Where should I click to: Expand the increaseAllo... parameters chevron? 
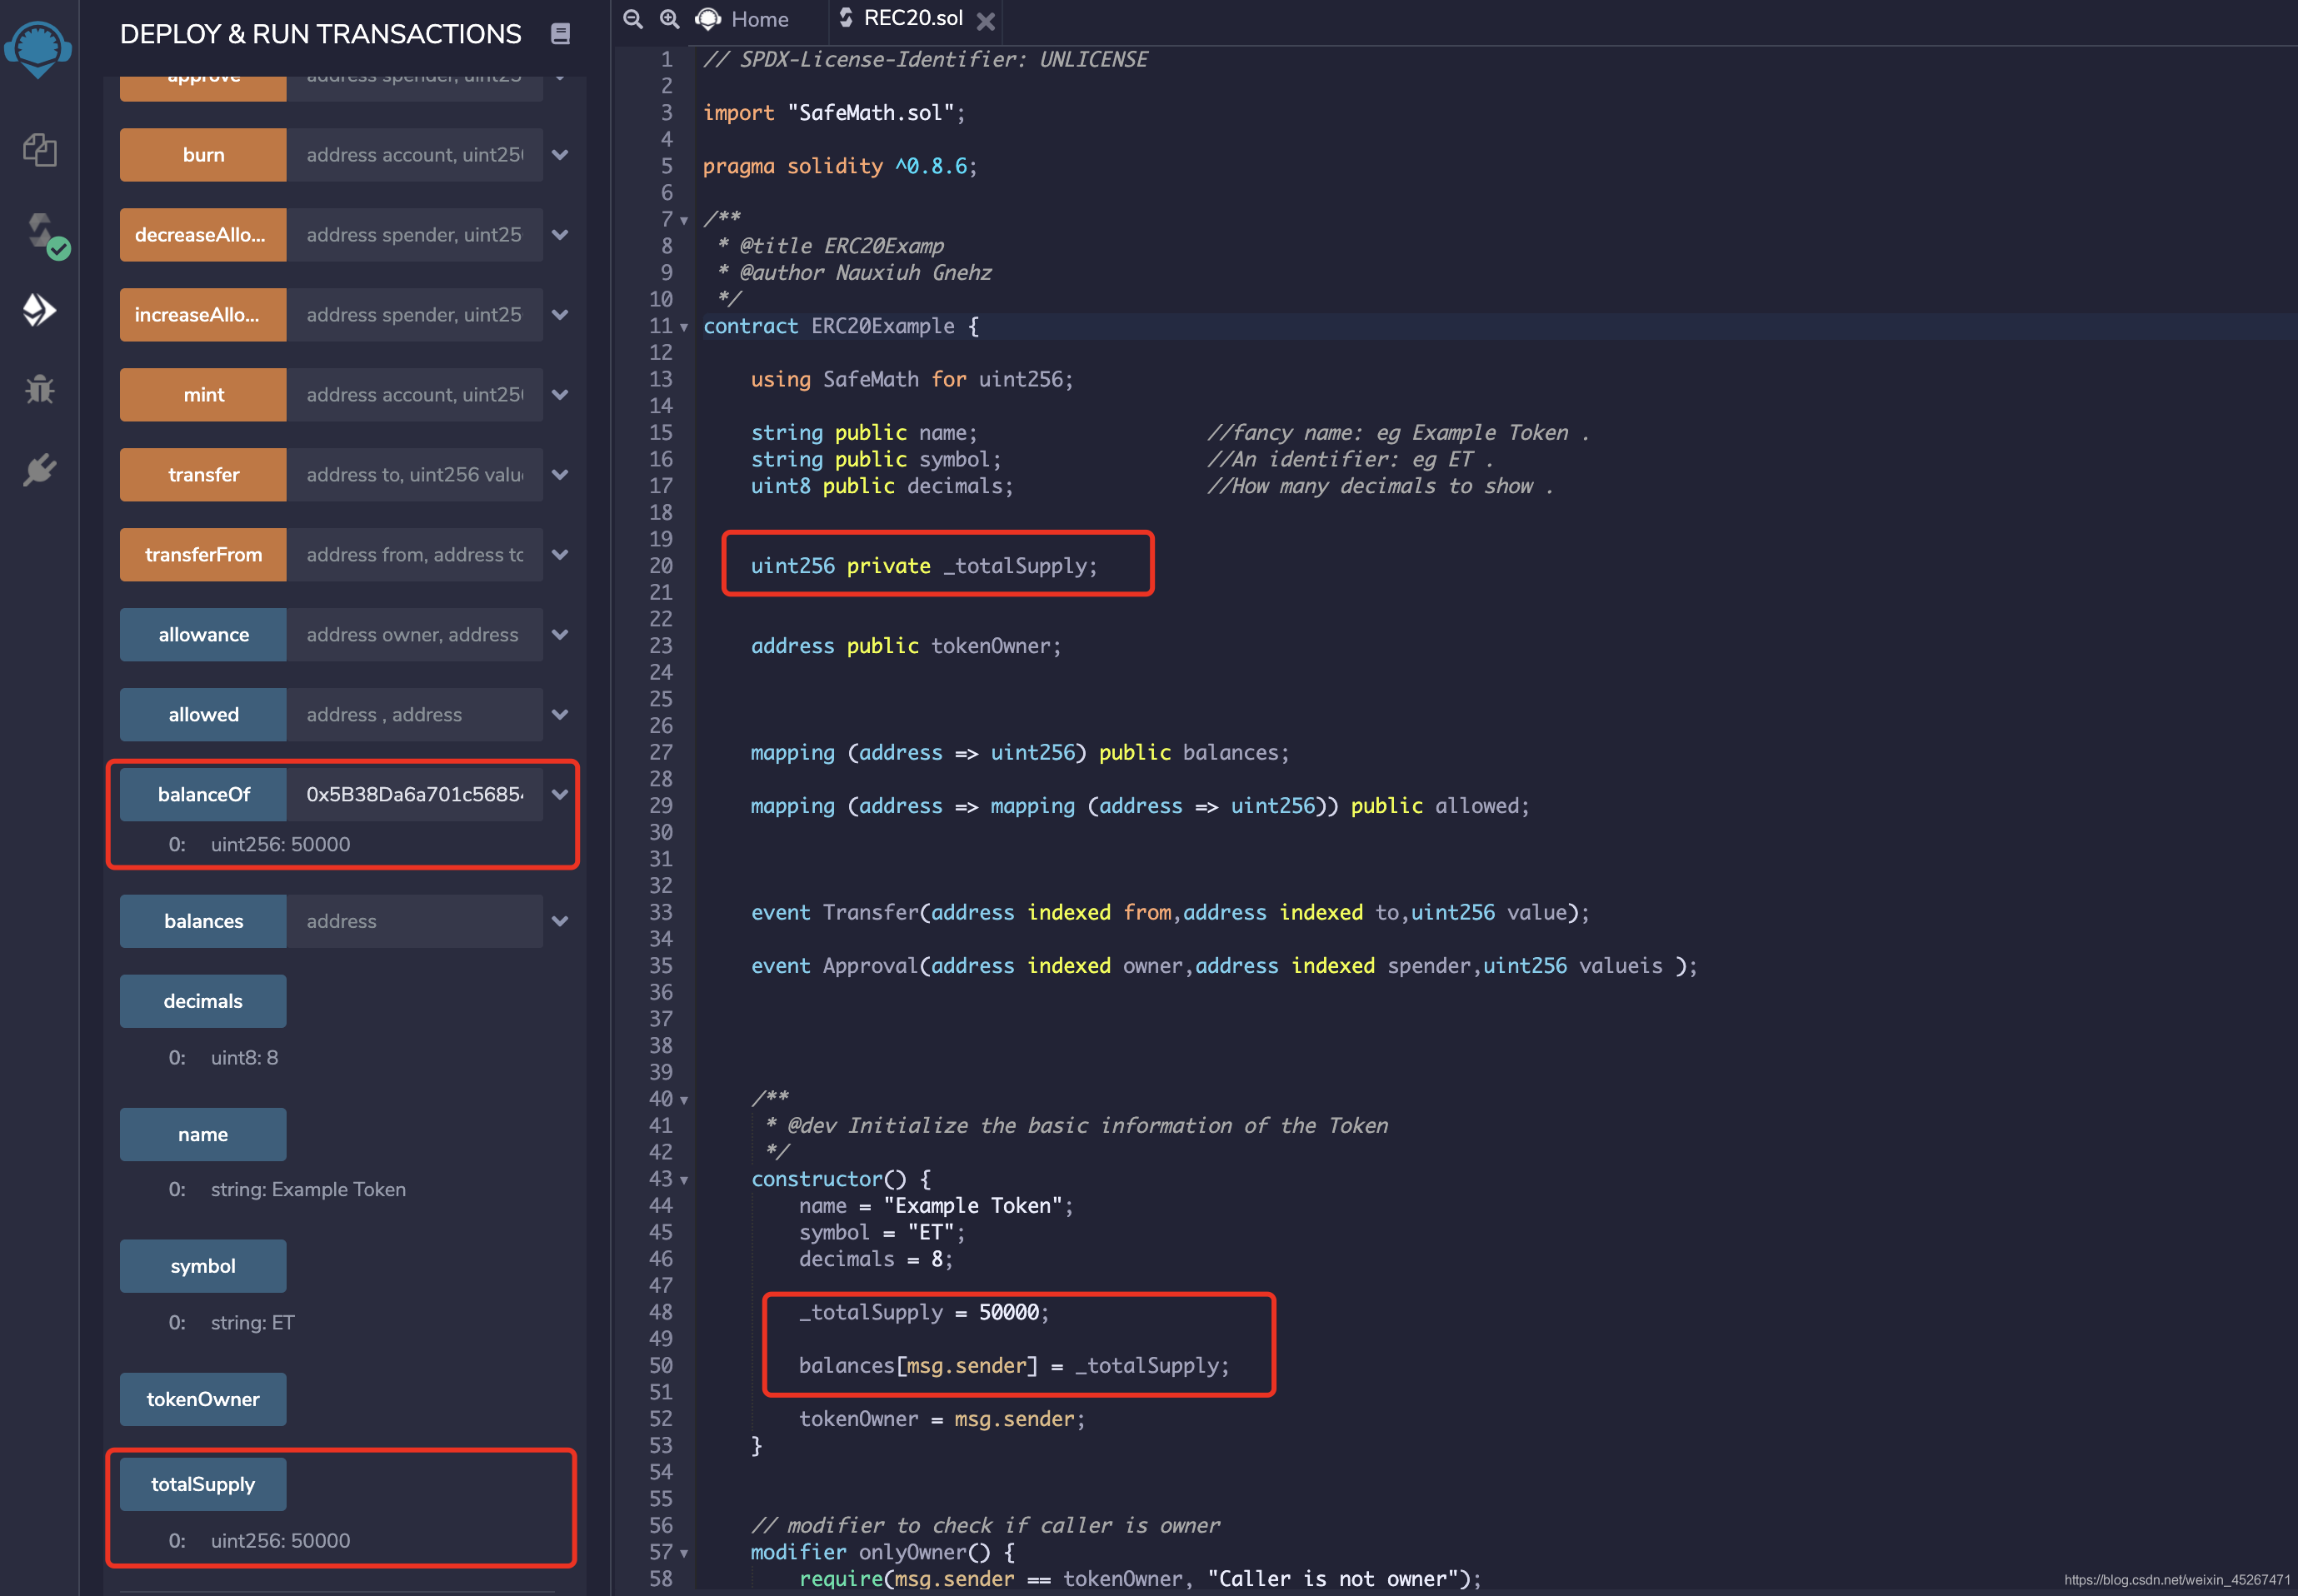[561, 315]
